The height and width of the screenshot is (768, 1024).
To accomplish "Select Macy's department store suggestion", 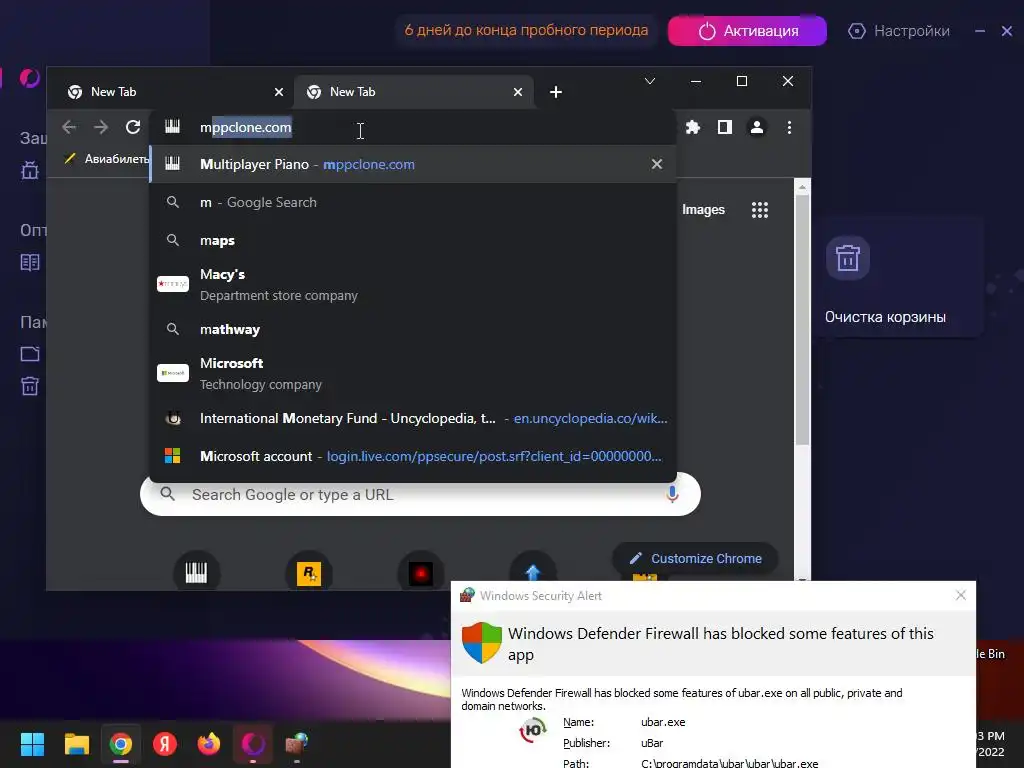I will click(x=413, y=285).
